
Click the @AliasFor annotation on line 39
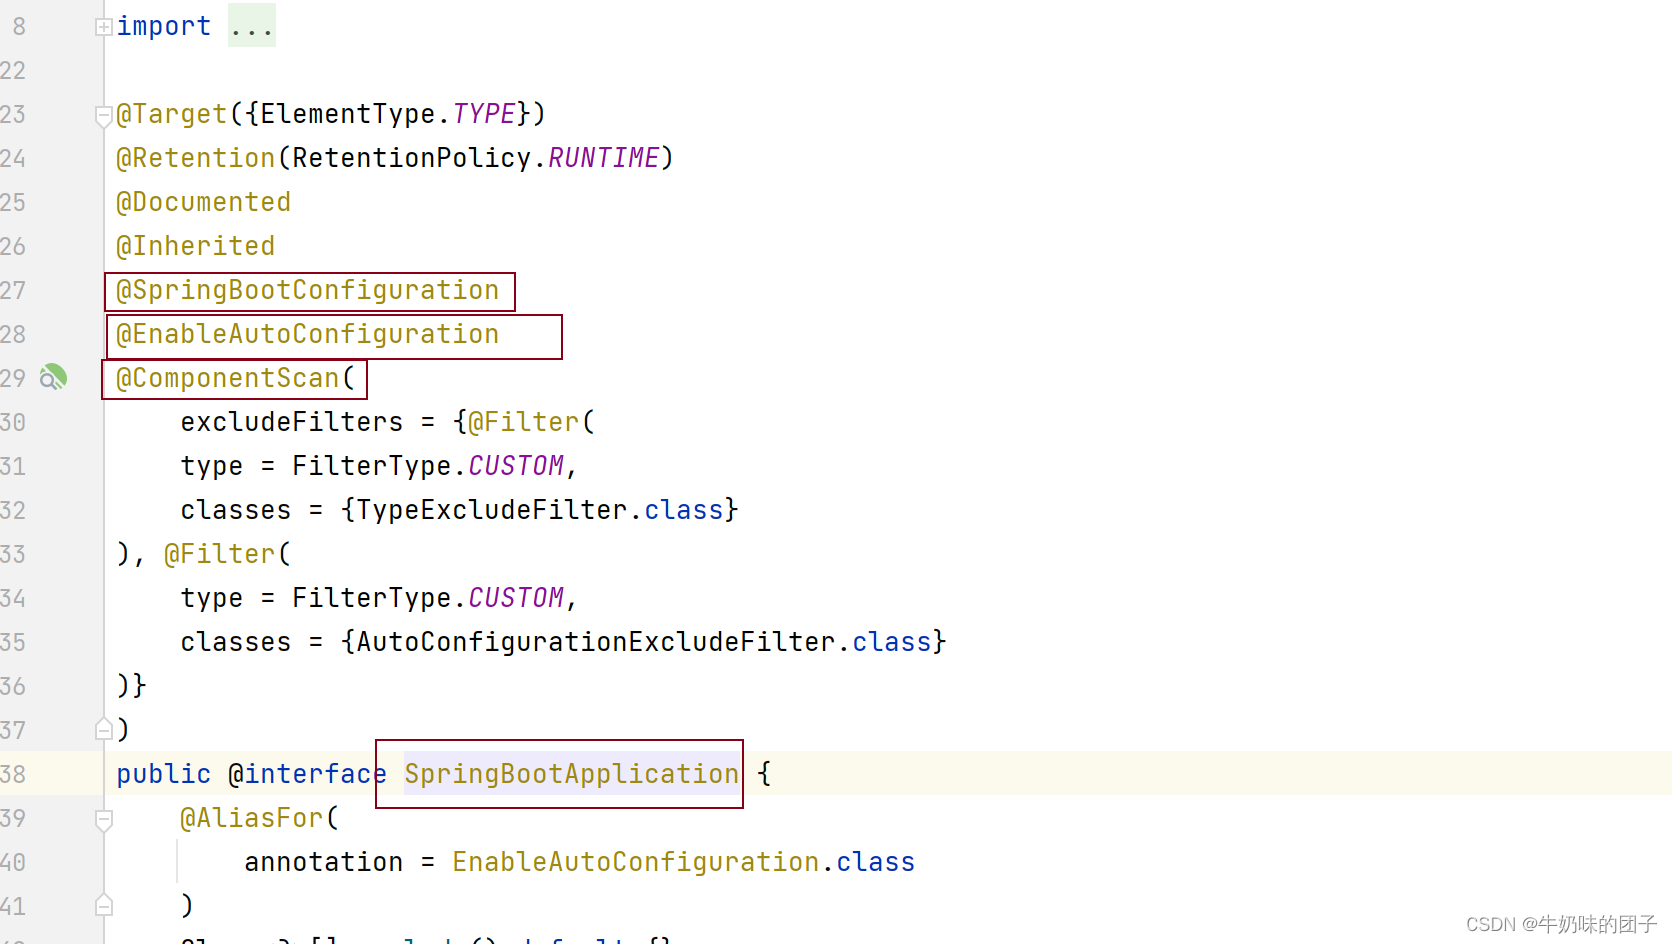tap(252, 818)
